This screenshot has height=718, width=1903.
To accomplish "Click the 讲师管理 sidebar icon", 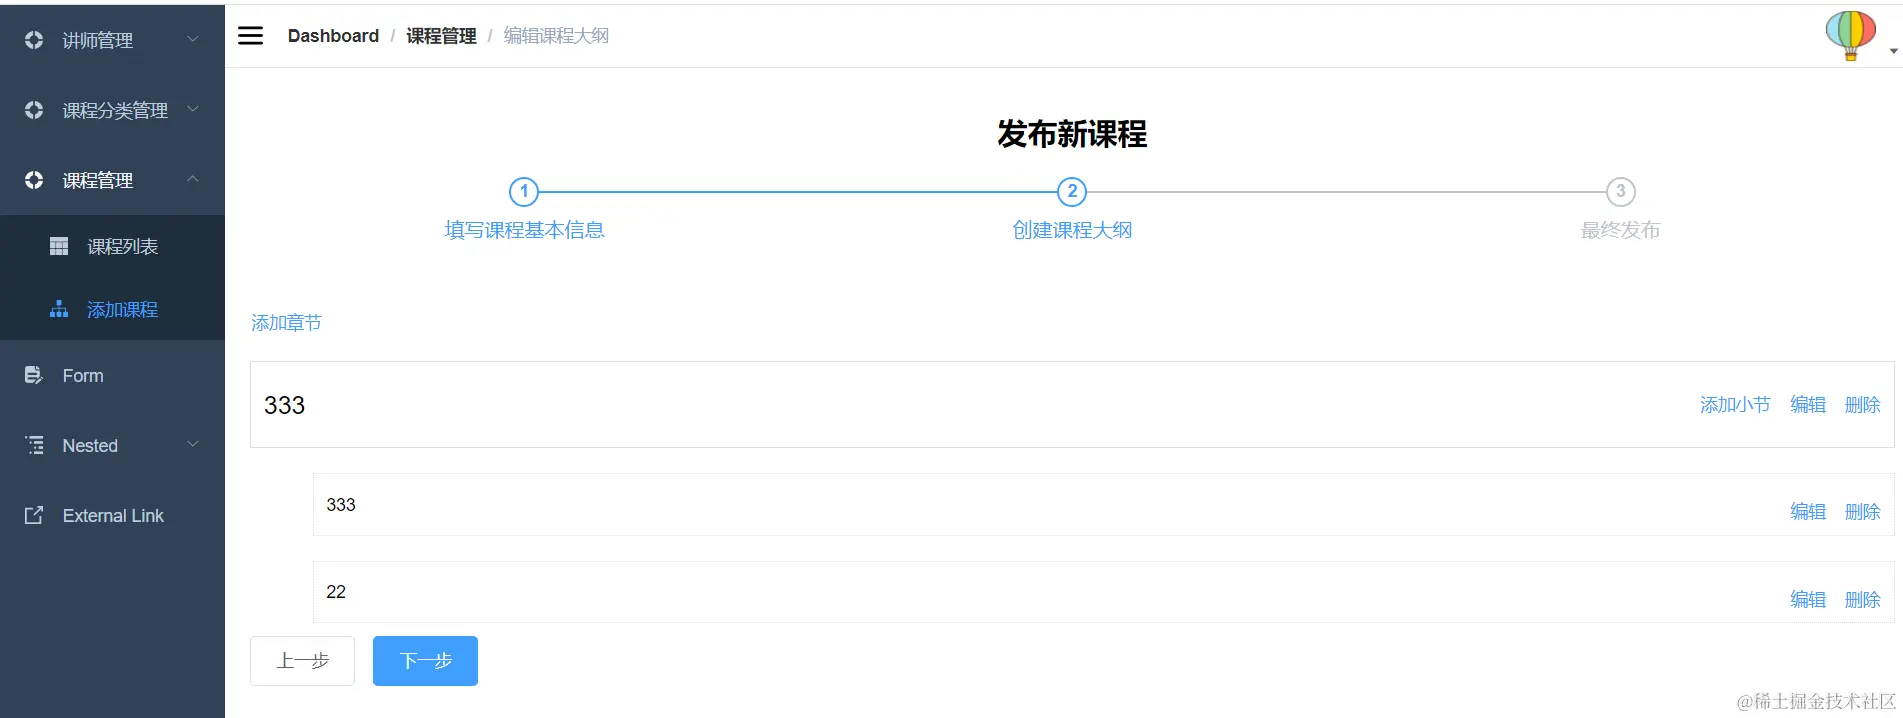I will pyautogui.click(x=34, y=40).
